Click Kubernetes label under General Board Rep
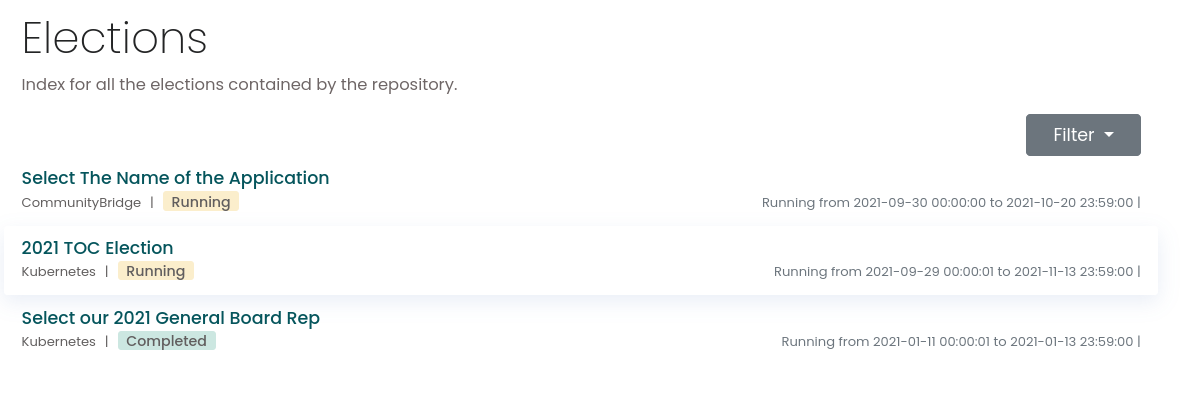 coord(58,341)
